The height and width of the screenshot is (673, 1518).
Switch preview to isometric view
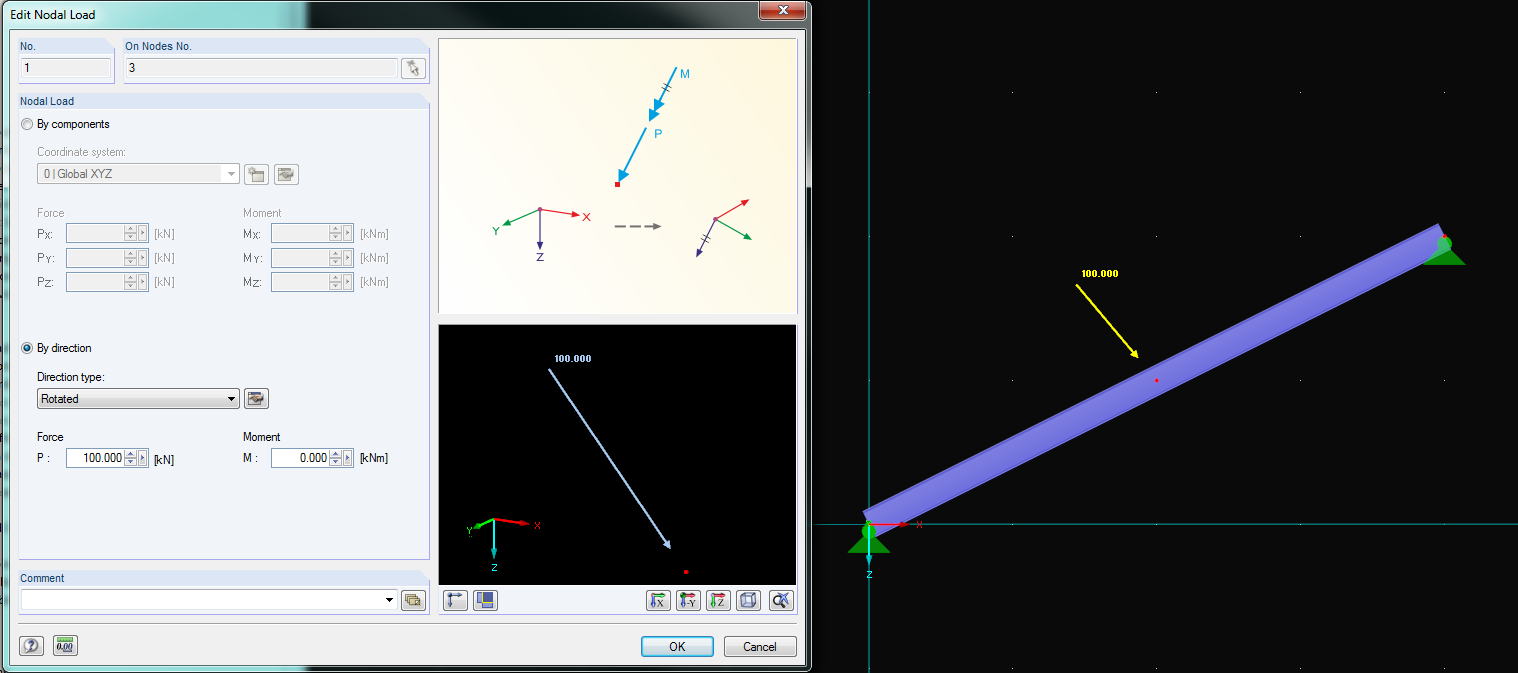coord(748,600)
